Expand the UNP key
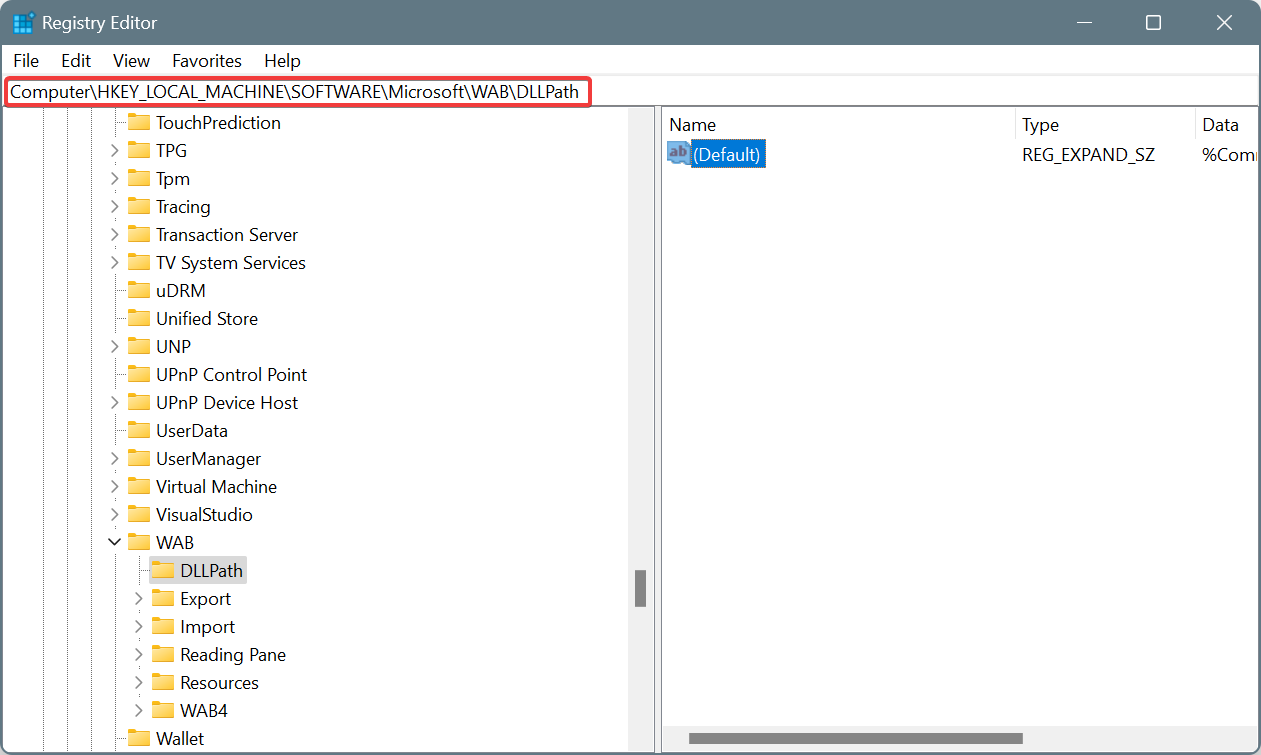Viewport: 1261px width, 755px height. click(115, 347)
